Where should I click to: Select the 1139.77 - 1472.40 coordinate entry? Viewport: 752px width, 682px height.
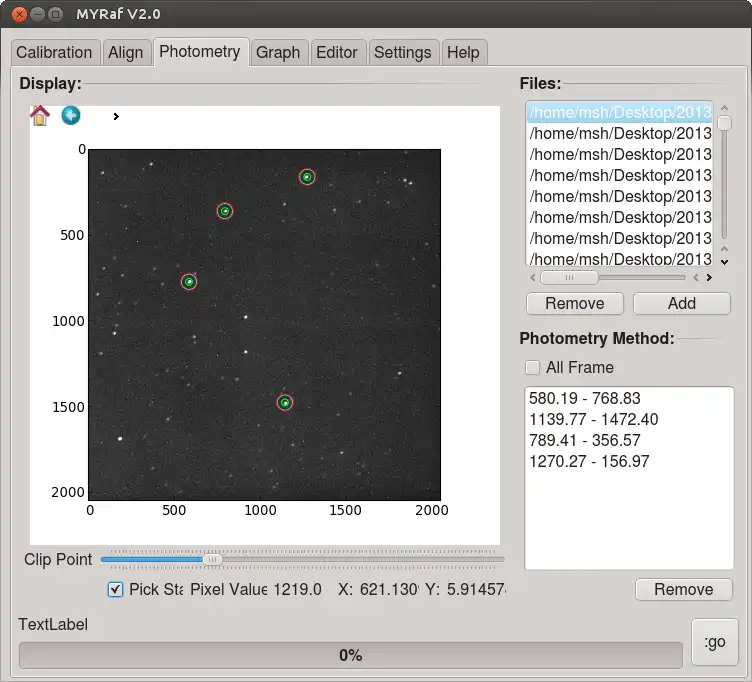click(593, 419)
